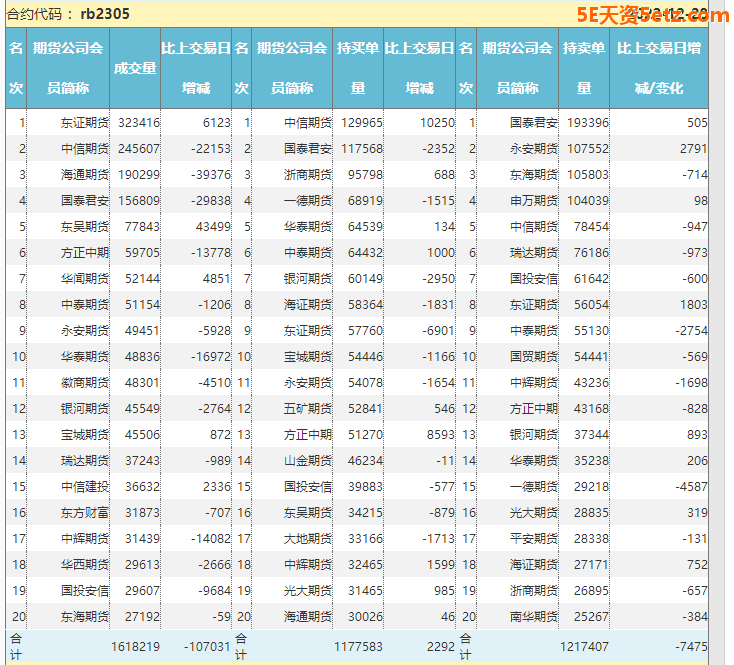Select 浙商期货 in long position rank 3
The image size is (734, 665).
pos(308,175)
